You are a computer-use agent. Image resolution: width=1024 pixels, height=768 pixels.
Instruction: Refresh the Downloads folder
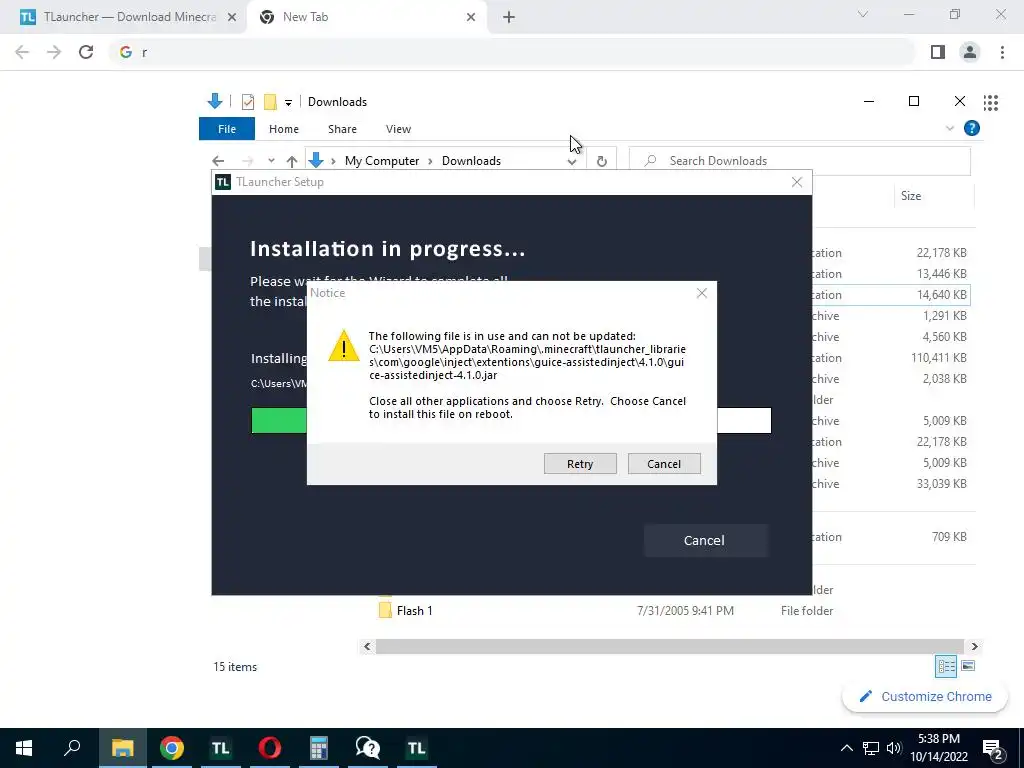[x=601, y=161]
